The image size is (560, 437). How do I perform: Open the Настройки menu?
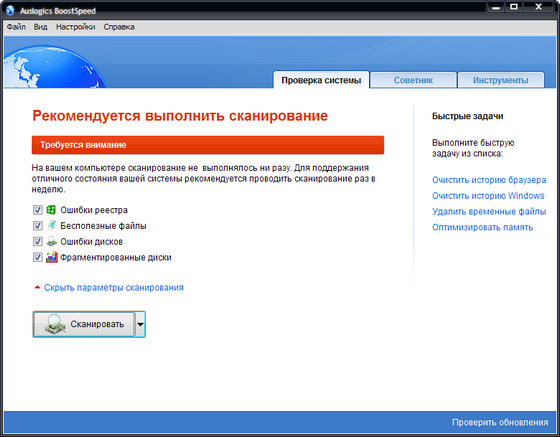(75, 27)
